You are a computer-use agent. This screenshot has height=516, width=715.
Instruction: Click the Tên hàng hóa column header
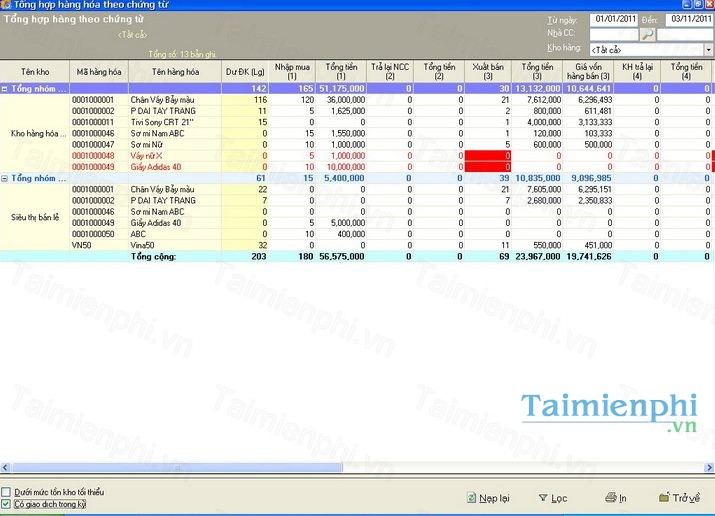click(x=175, y=71)
